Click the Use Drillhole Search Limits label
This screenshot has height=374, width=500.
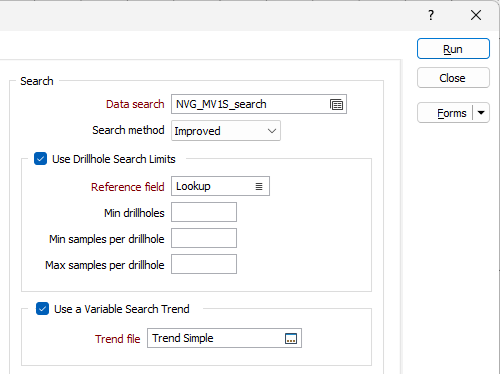coord(114,159)
